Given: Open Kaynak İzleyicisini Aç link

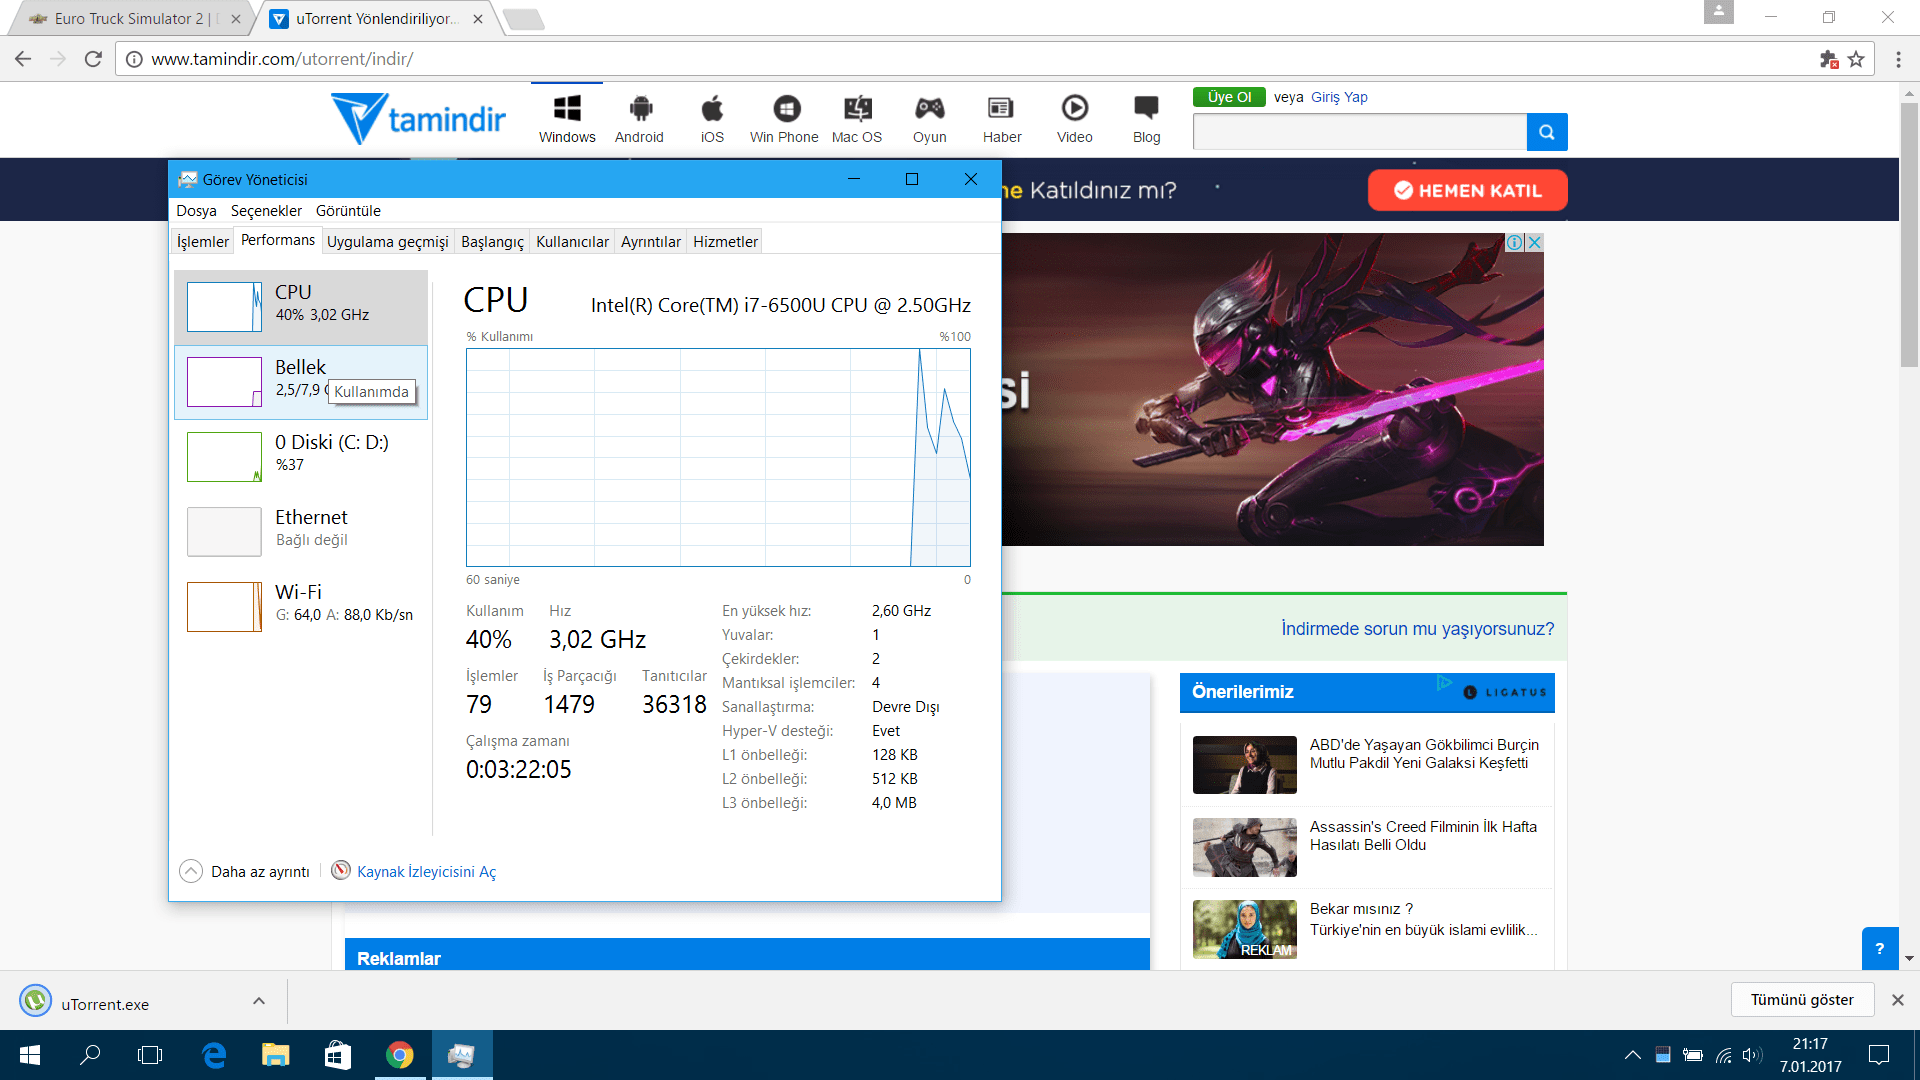Looking at the screenshot, I should coord(426,871).
